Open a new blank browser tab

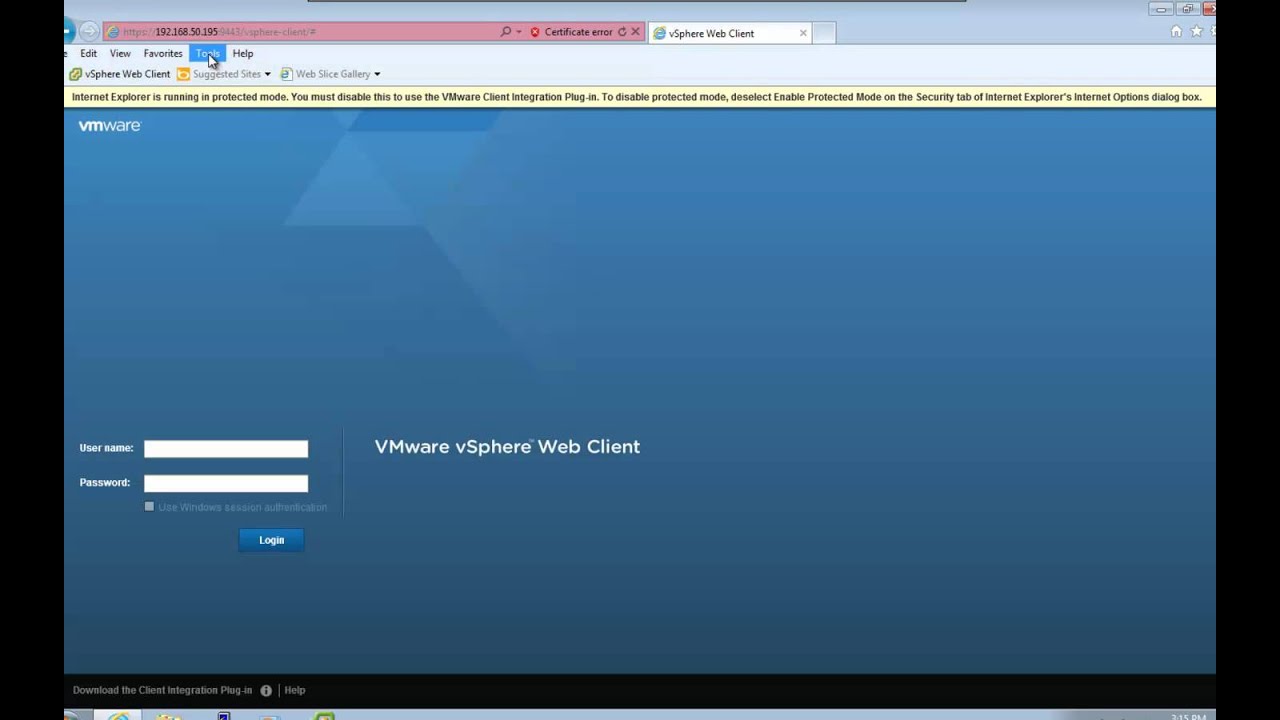(x=824, y=33)
